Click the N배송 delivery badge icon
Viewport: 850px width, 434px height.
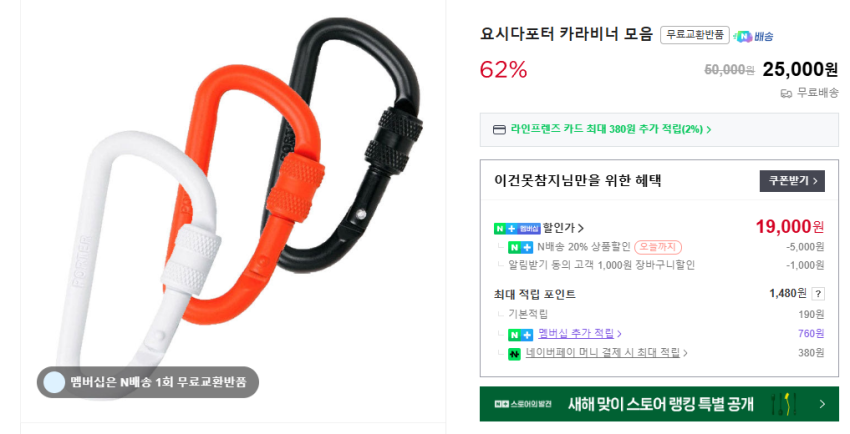pos(753,36)
